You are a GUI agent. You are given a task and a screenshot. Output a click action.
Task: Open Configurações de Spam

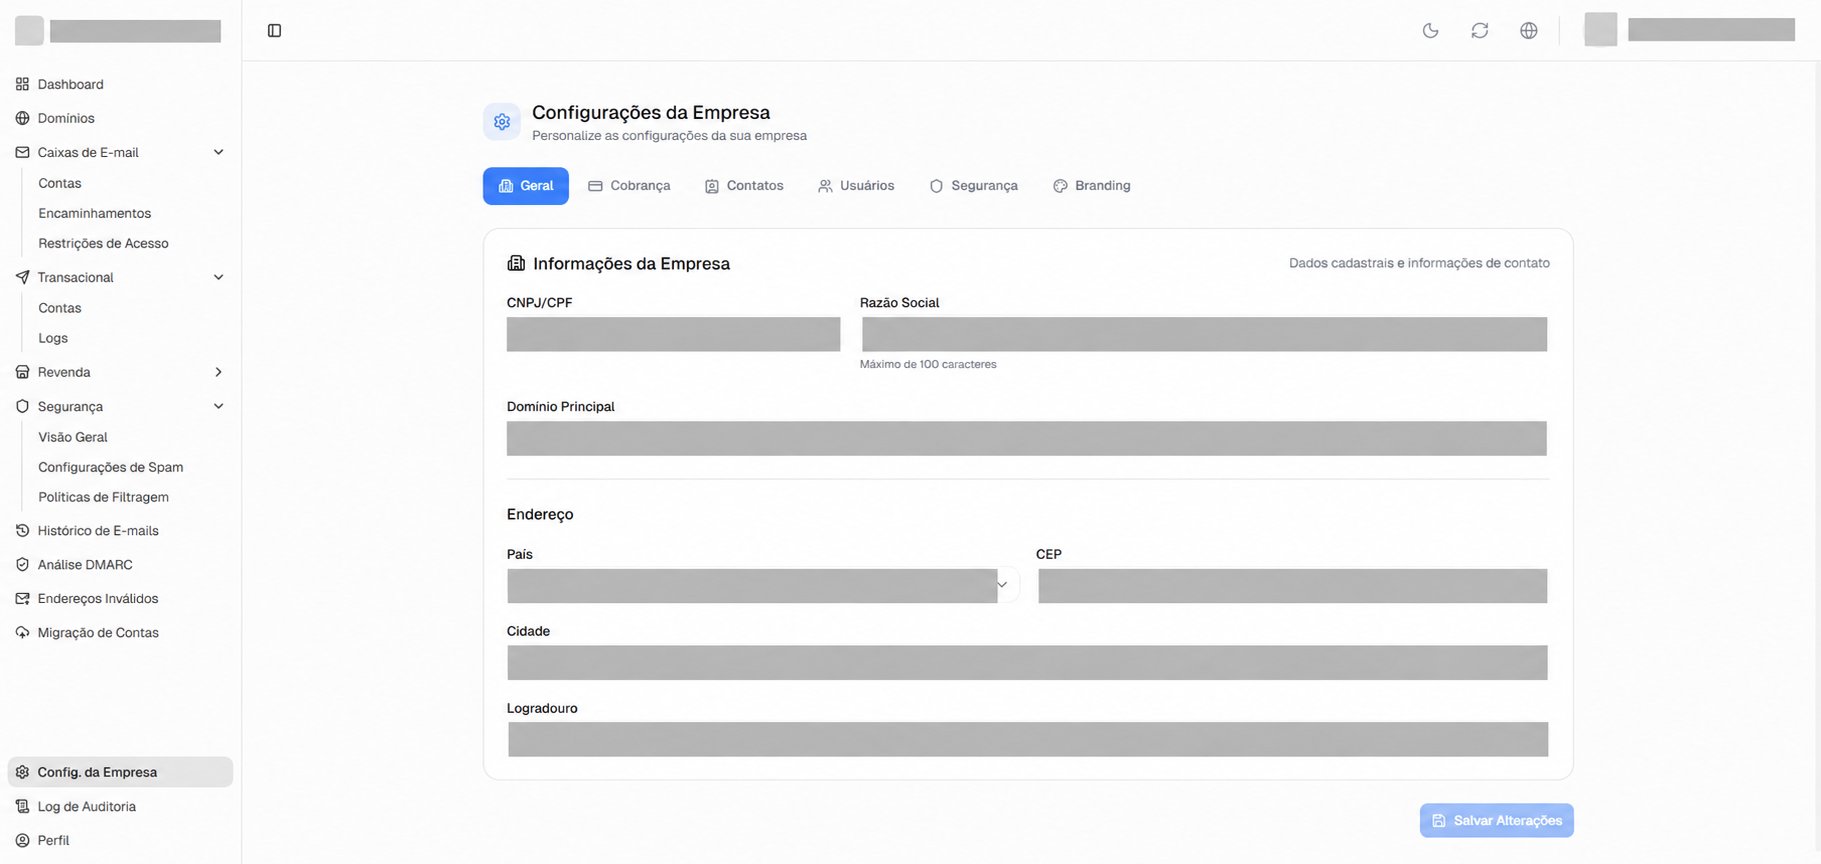point(110,467)
